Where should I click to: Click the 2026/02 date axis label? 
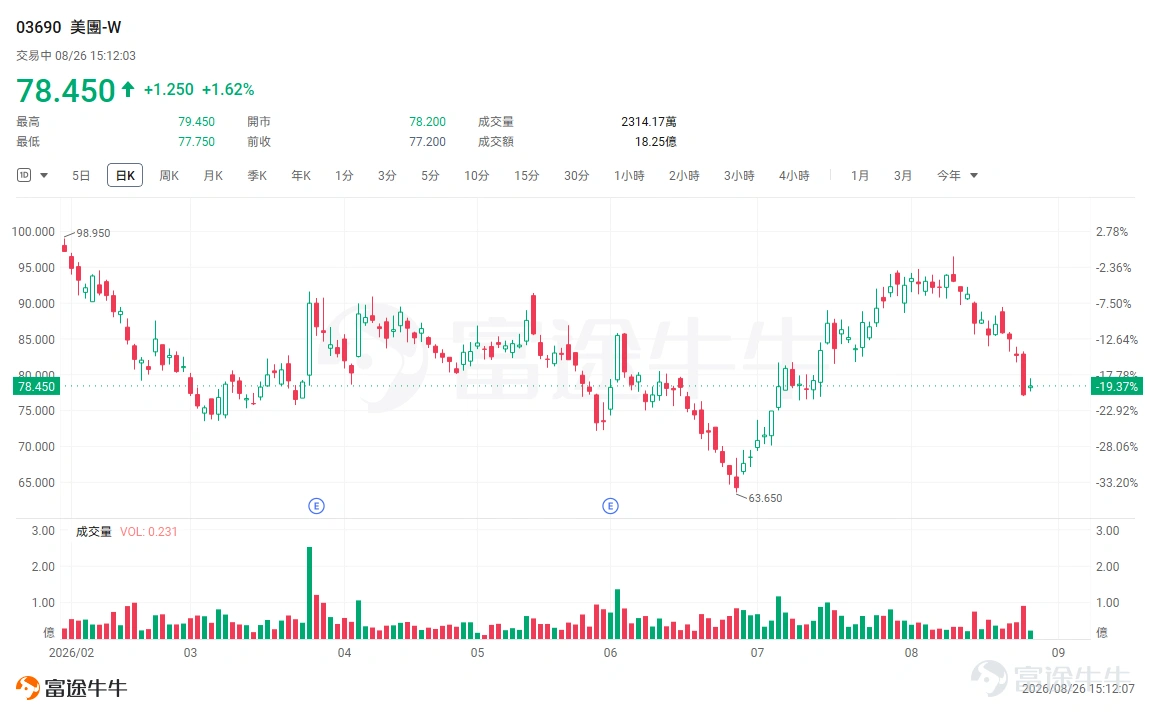[71, 653]
